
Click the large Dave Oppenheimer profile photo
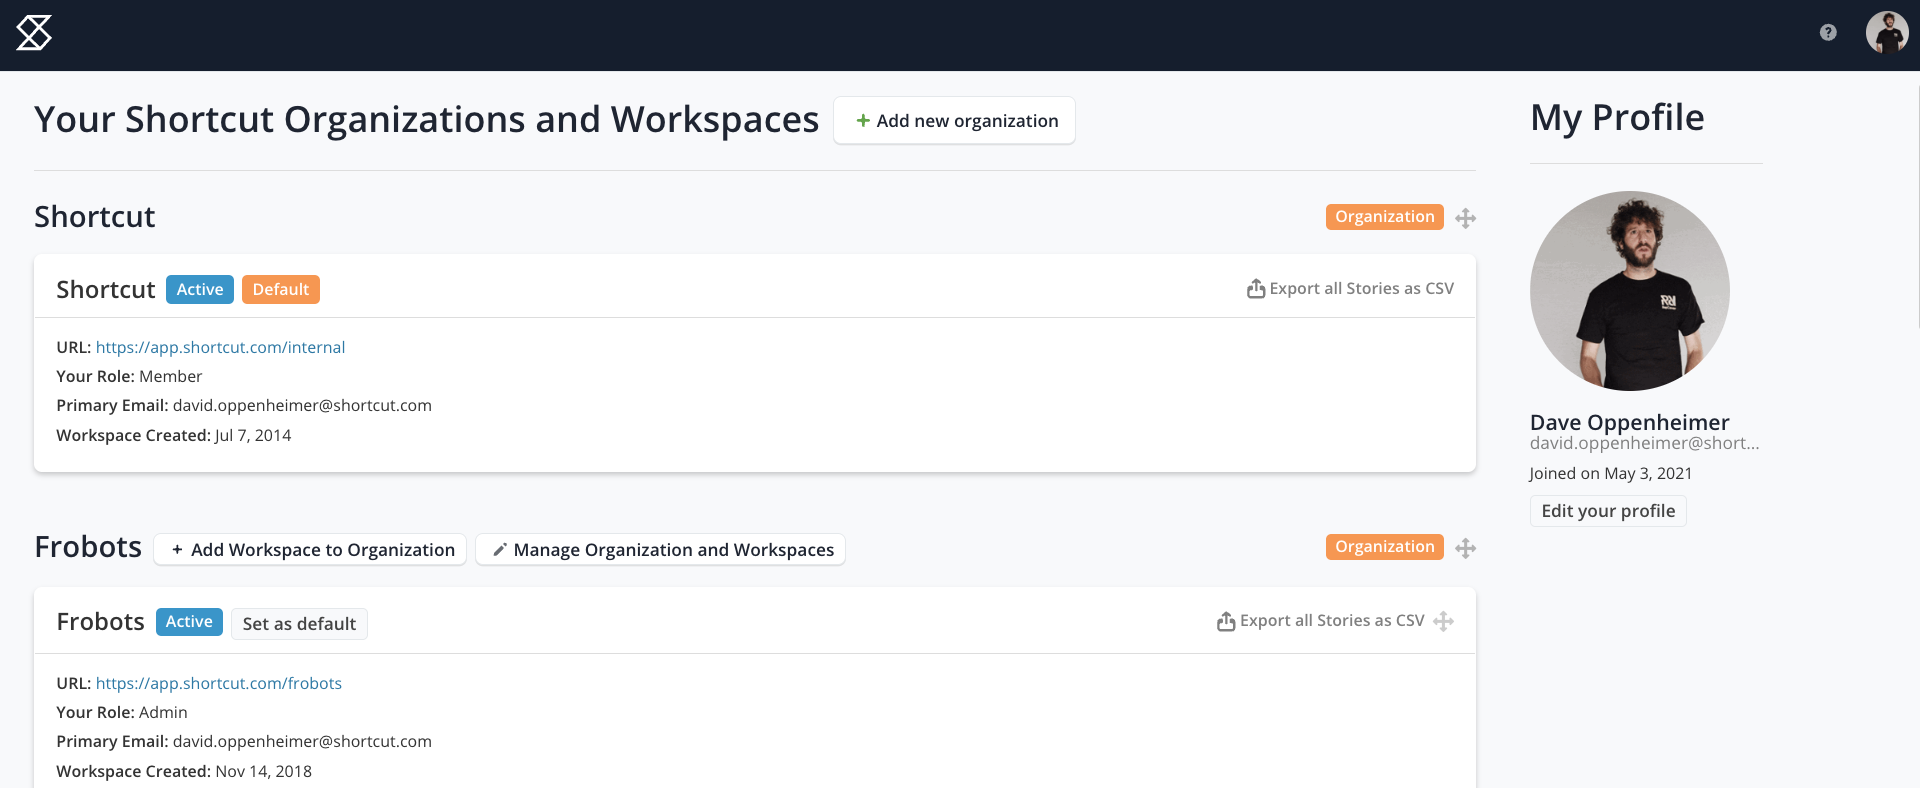click(x=1630, y=291)
